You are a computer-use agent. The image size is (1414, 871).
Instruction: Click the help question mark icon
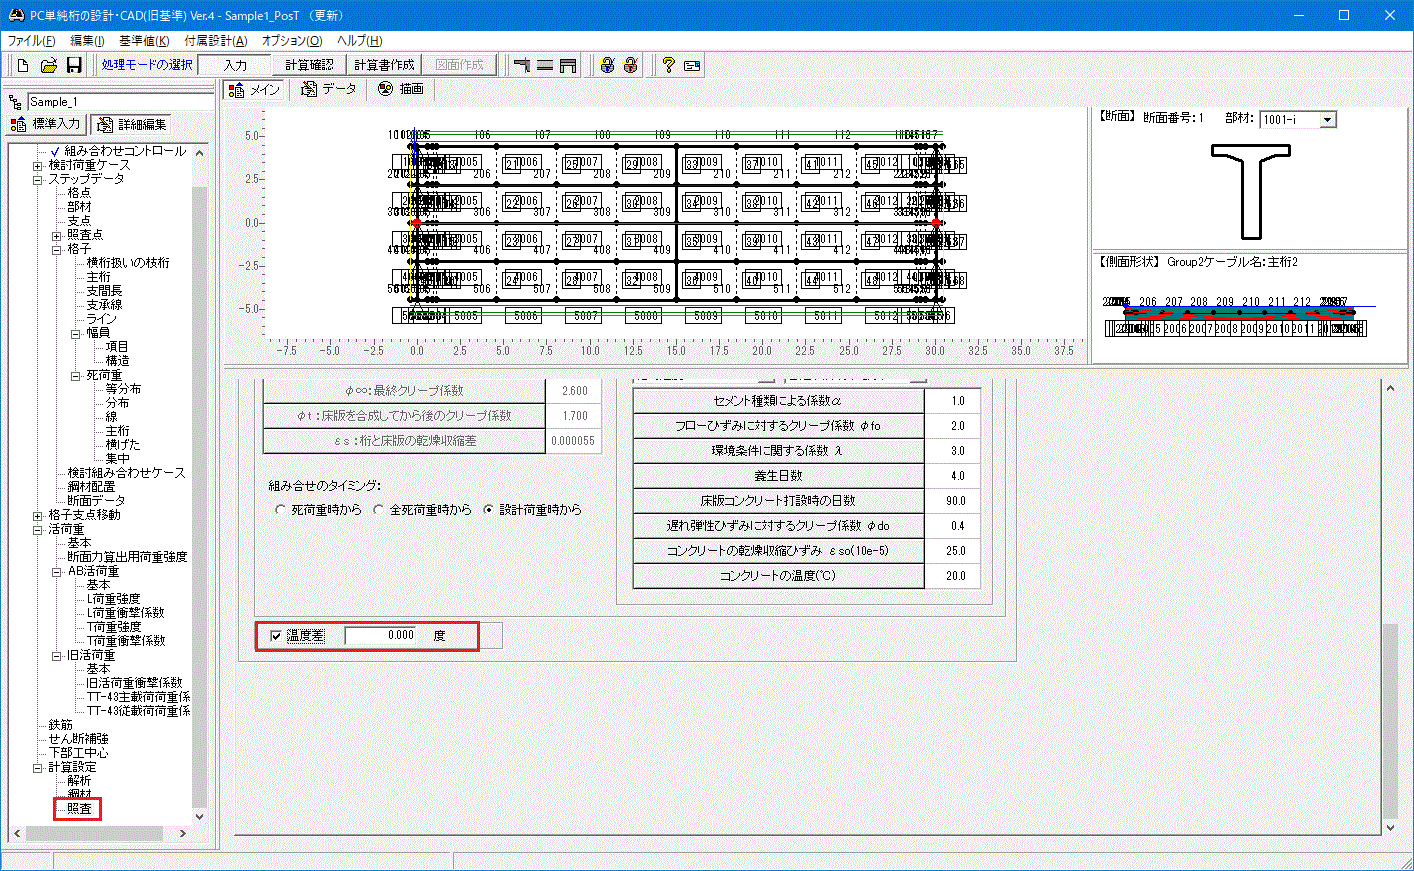coord(668,65)
